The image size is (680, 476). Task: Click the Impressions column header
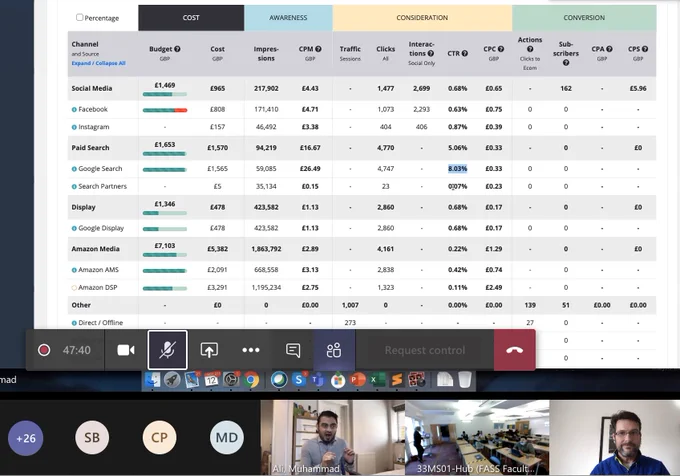(x=266, y=53)
